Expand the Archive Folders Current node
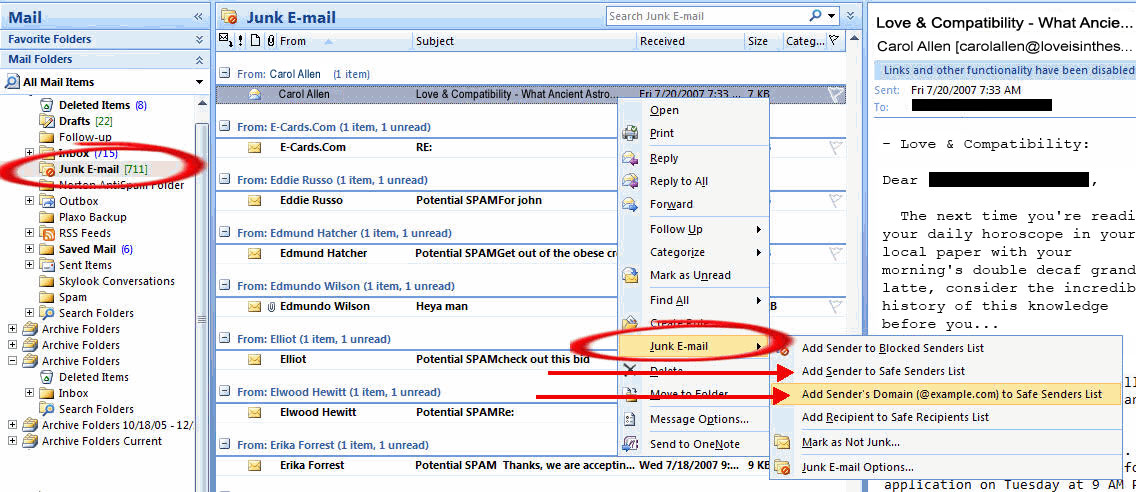The height and width of the screenshot is (492, 1136). pos(12,441)
